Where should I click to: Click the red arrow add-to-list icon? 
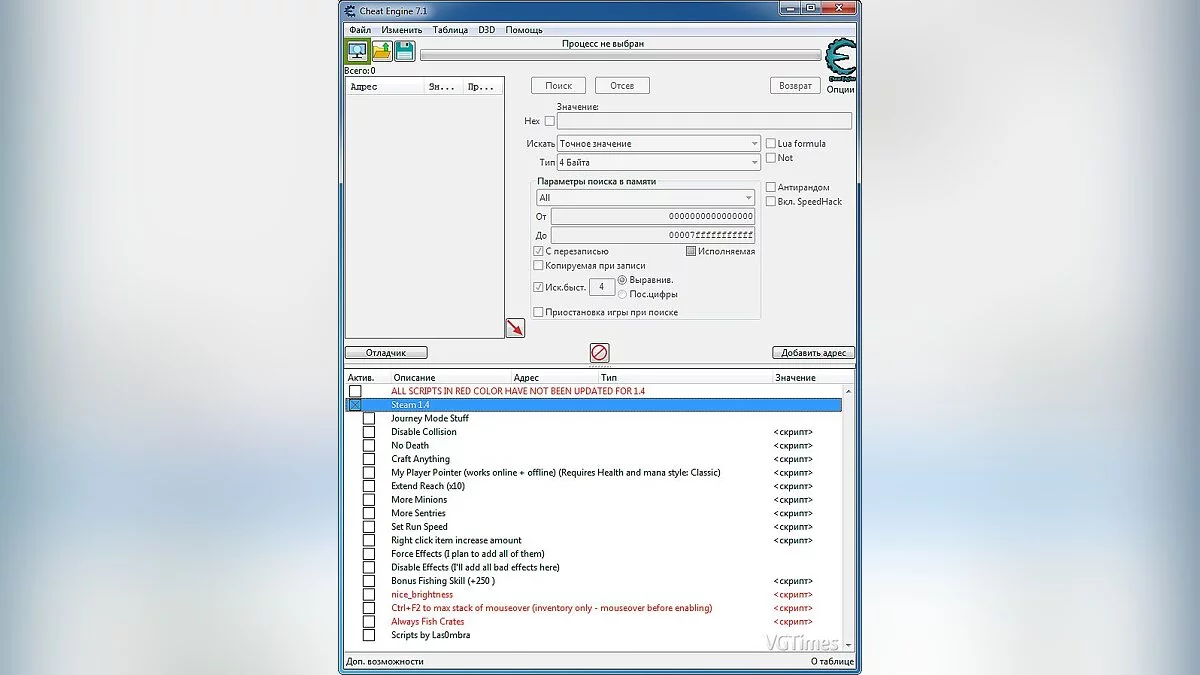point(515,327)
